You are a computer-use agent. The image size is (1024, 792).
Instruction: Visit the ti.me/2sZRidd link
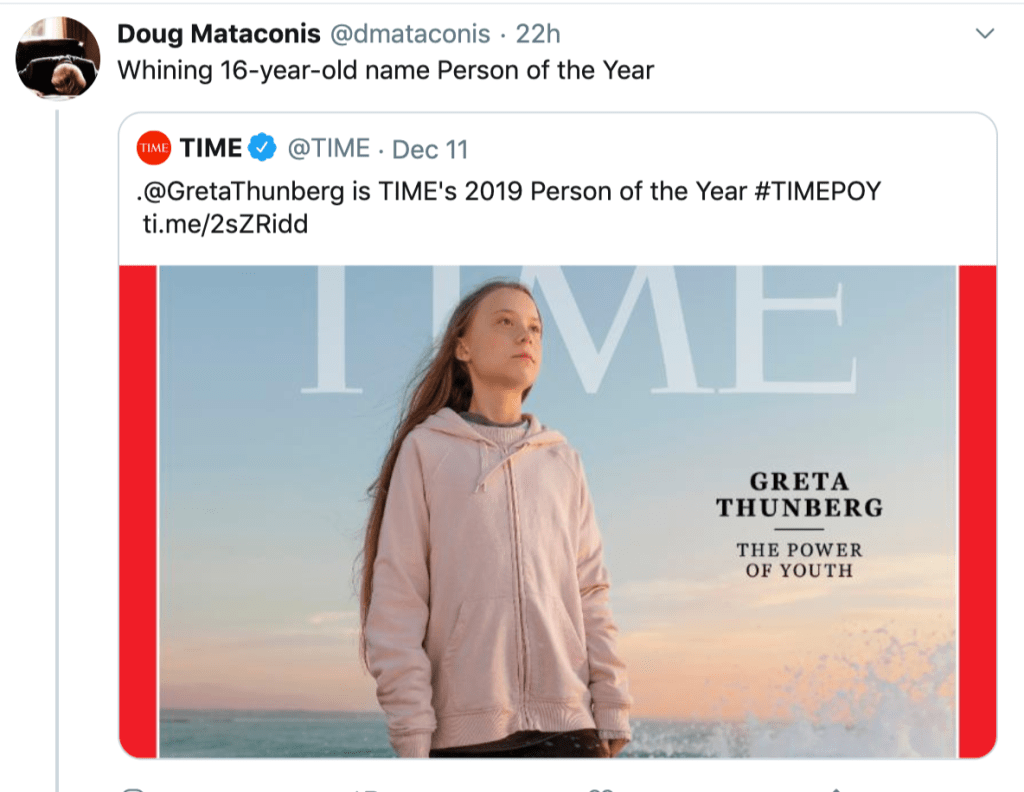pyautogui.click(x=226, y=224)
